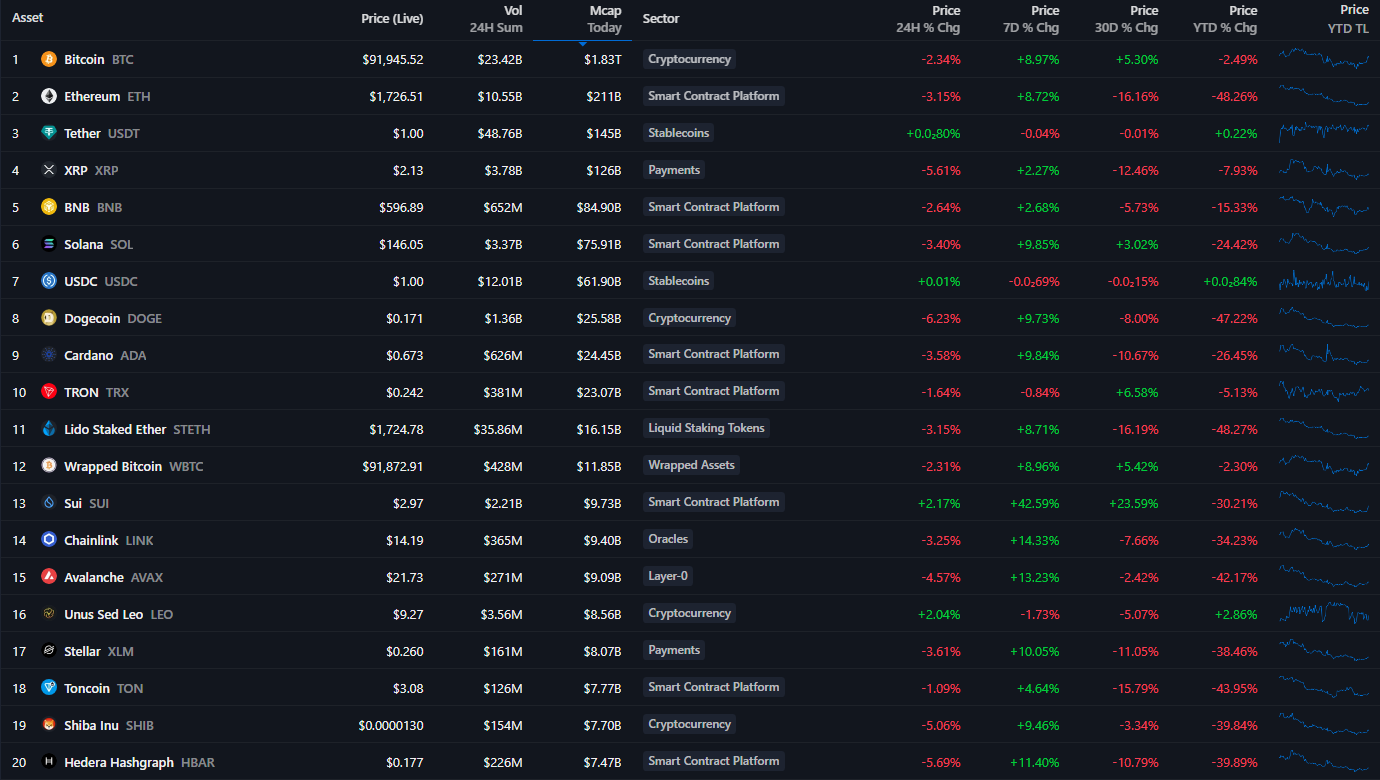
Task: Click Ethereum's Smart Contract Platform tag
Action: pyautogui.click(x=713, y=96)
